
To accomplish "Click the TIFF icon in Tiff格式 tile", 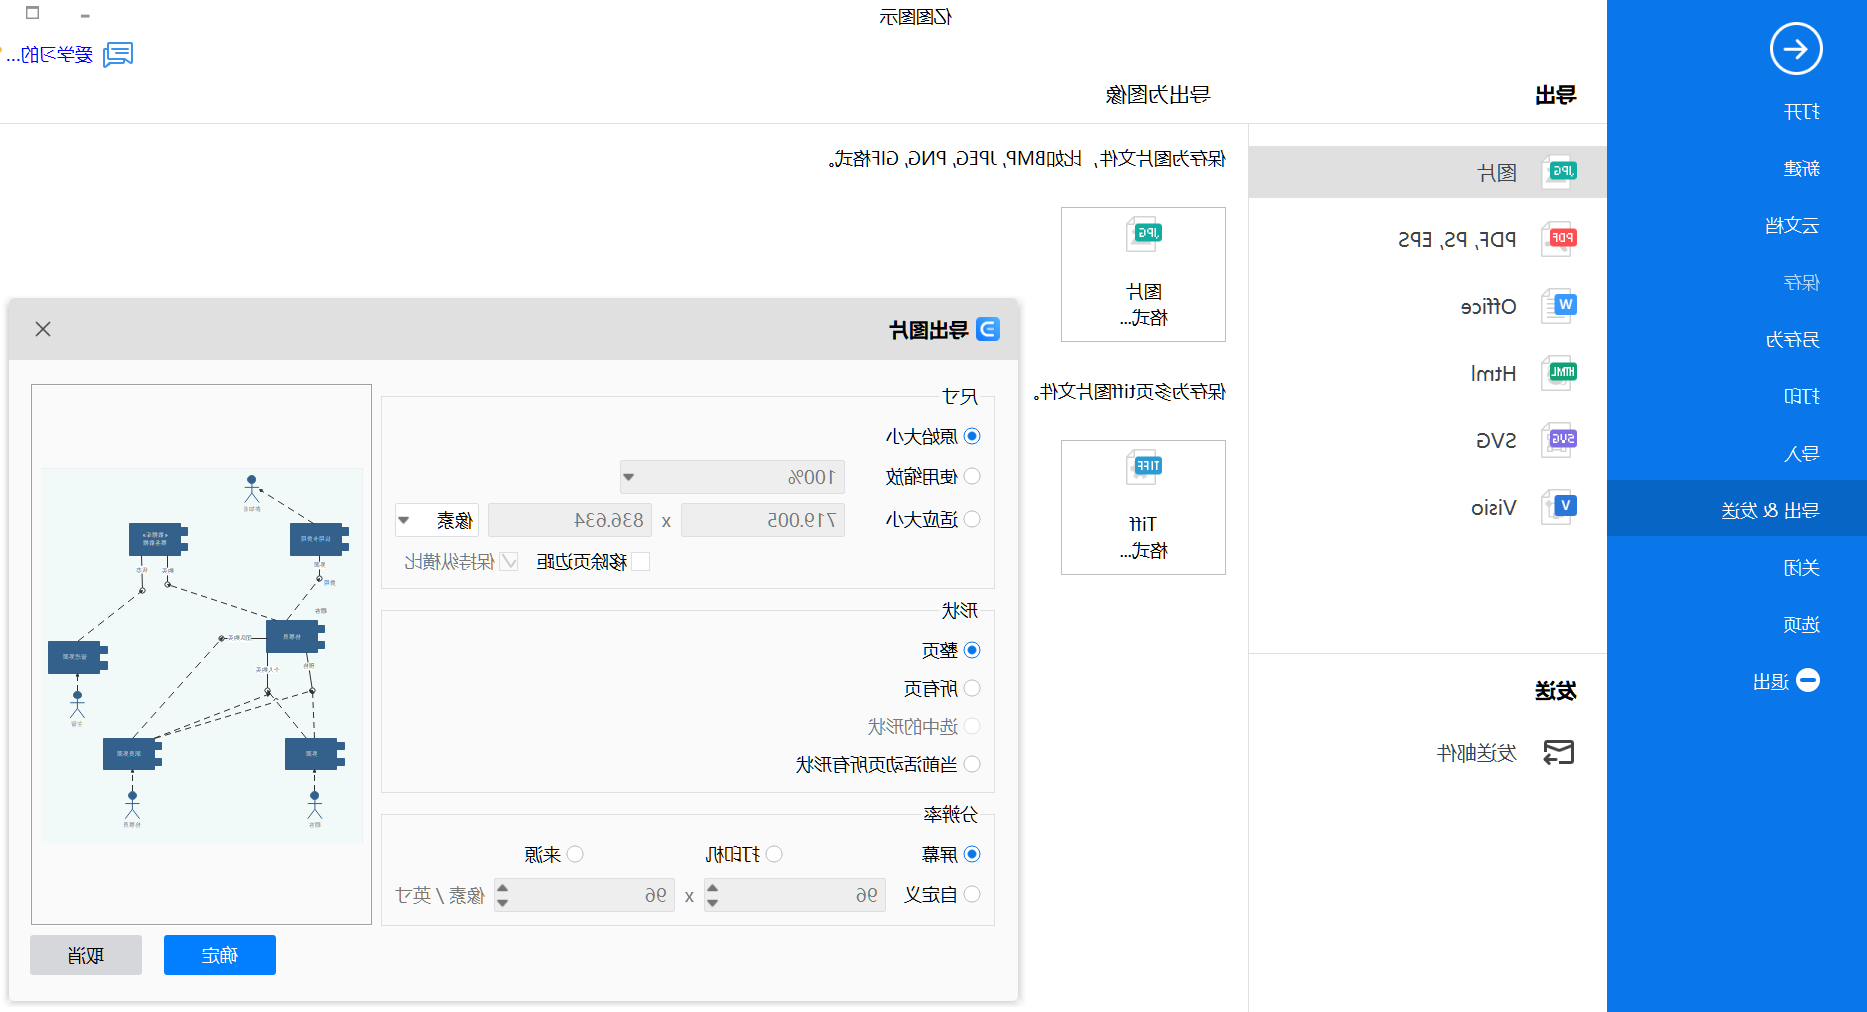I will coord(1144,467).
